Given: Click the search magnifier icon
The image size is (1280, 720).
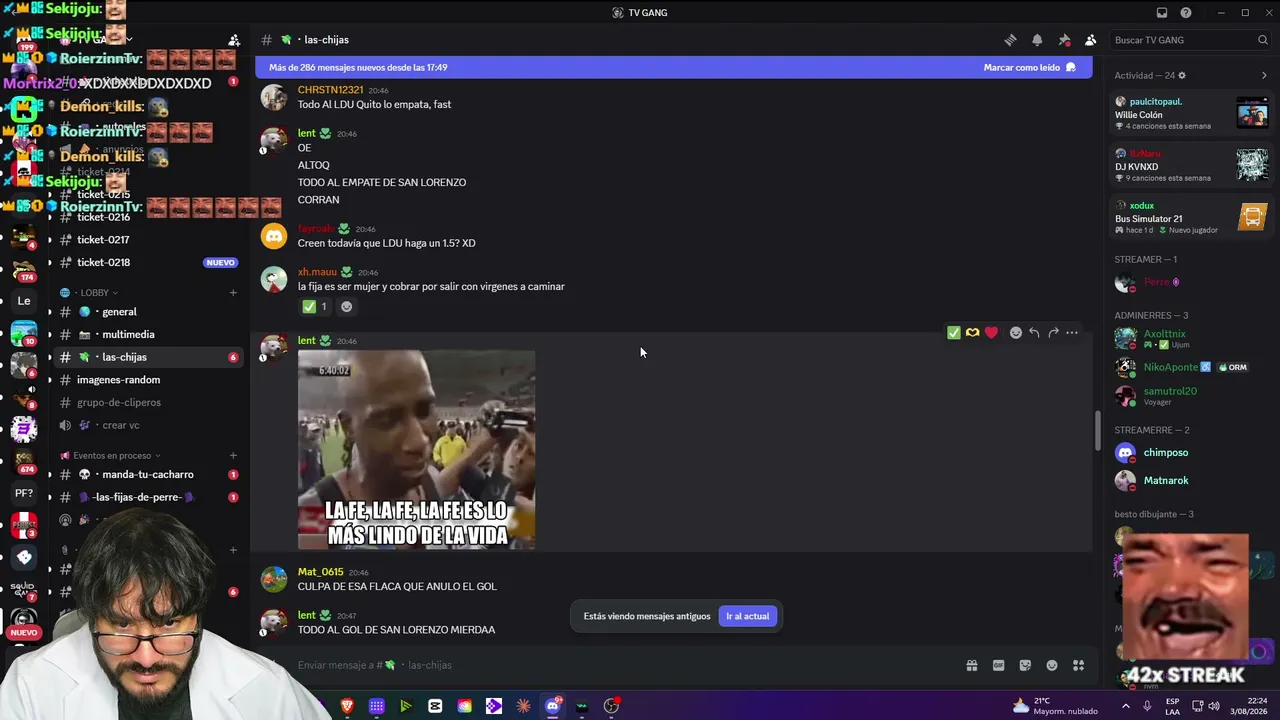Looking at the screenshot, I should click(x=1263, y=40).
